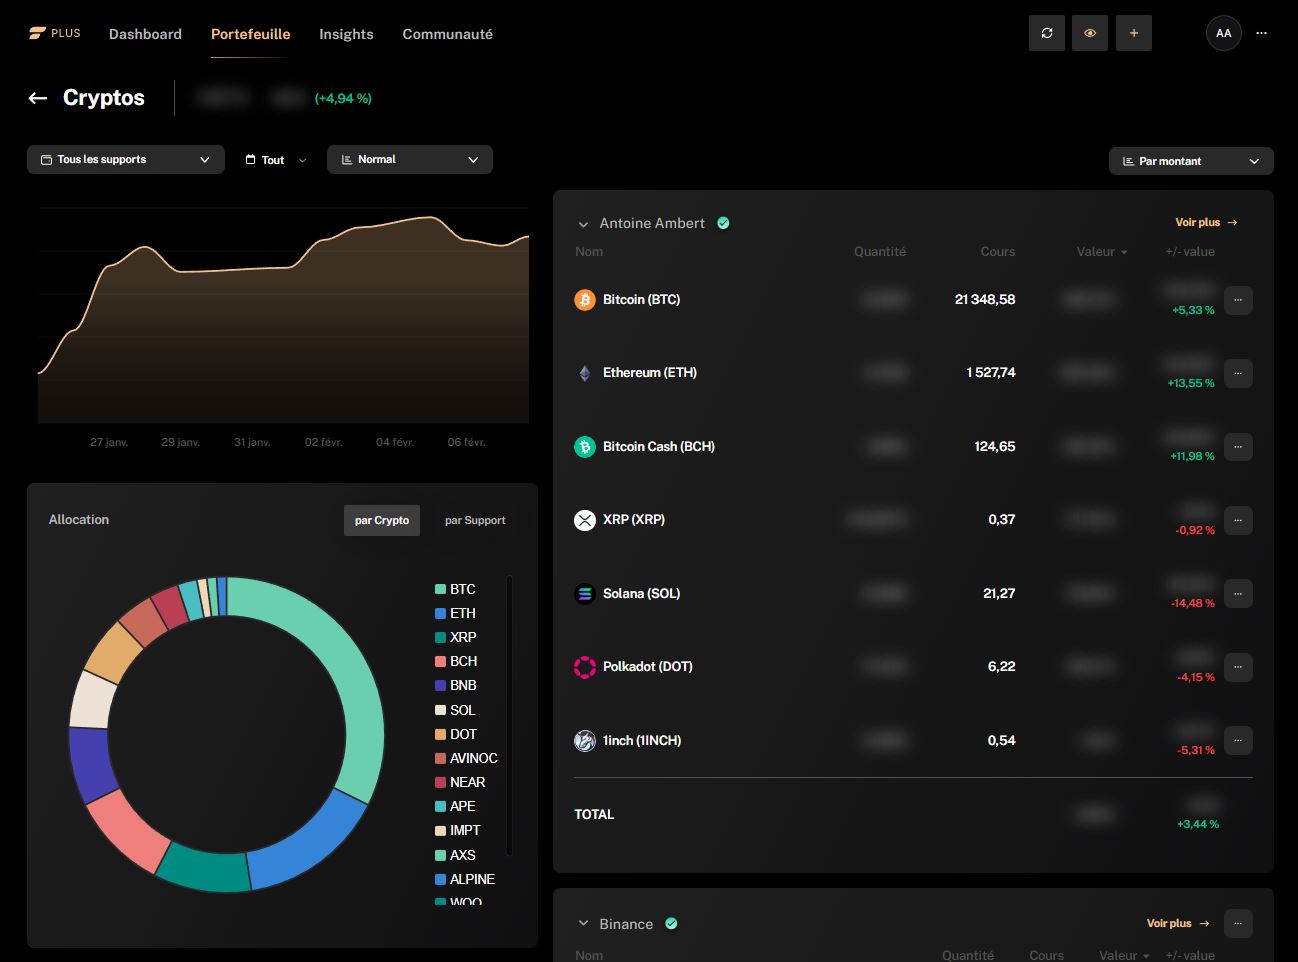This screenshot has height=962, width=1298.
Task: Open the three-dot menu for Ethereum row
Action: click(1238, 373)
